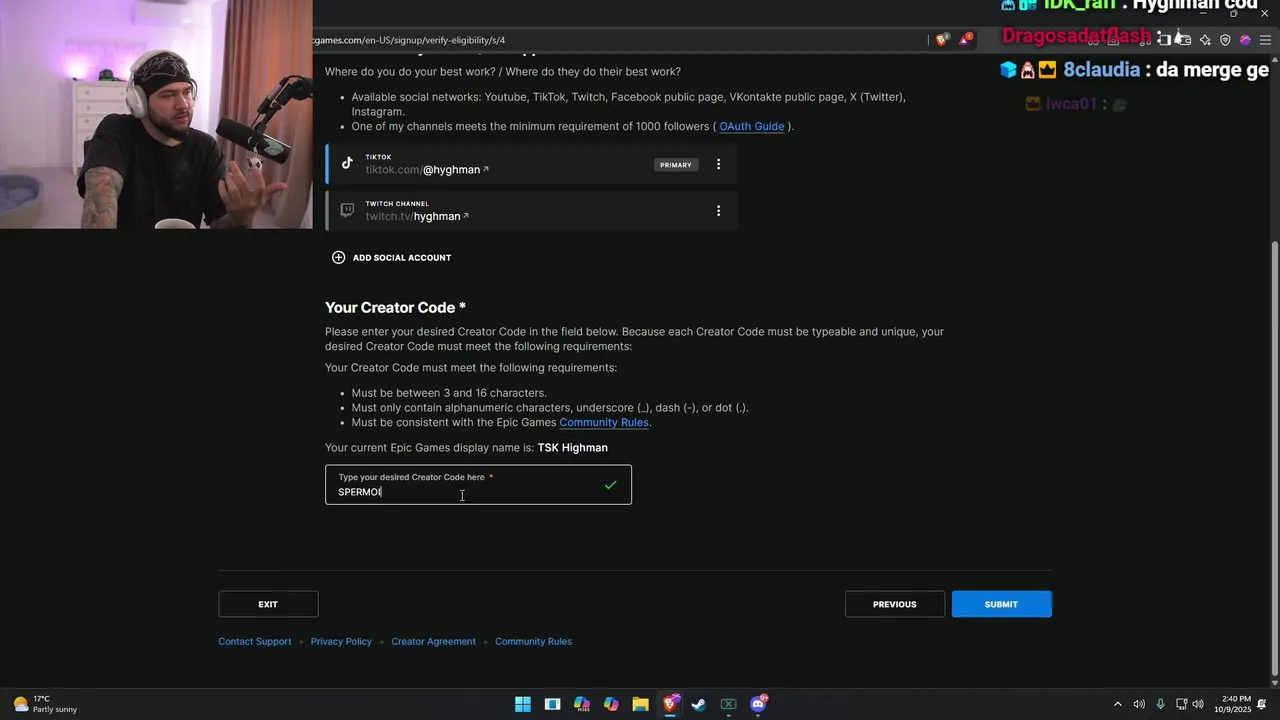1280x720 pixels.
Task: Open Creator Agreement footer link
Action: pyautogui.click(x=433, y=641)
